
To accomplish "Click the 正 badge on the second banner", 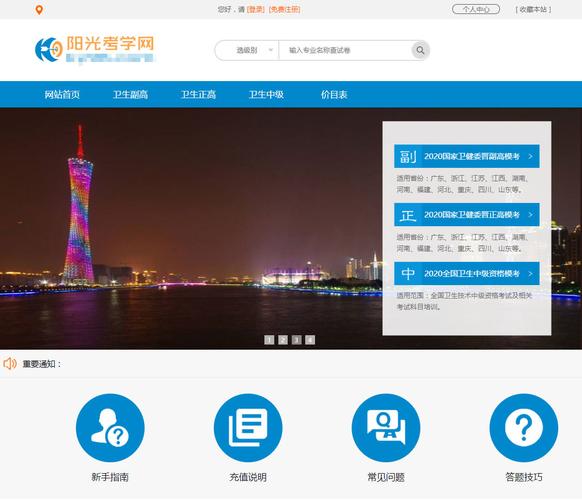I will tap(408, 215).
